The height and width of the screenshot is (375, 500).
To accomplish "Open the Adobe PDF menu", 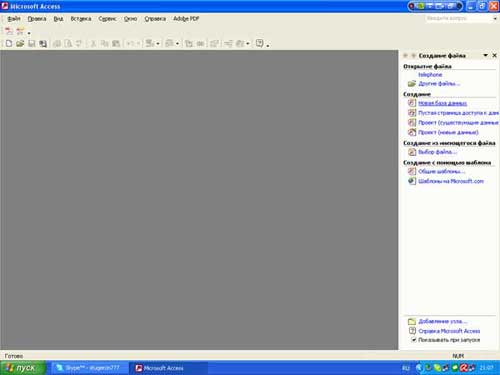I will (x=186, y=19).
